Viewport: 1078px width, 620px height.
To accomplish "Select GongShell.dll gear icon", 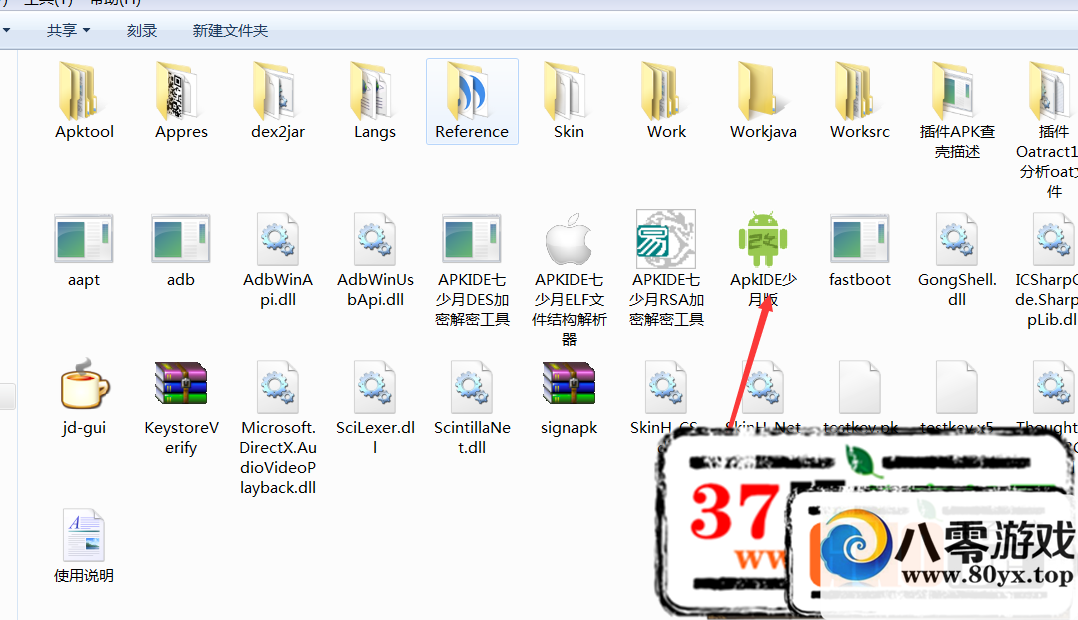I will [x=957, y=240].
